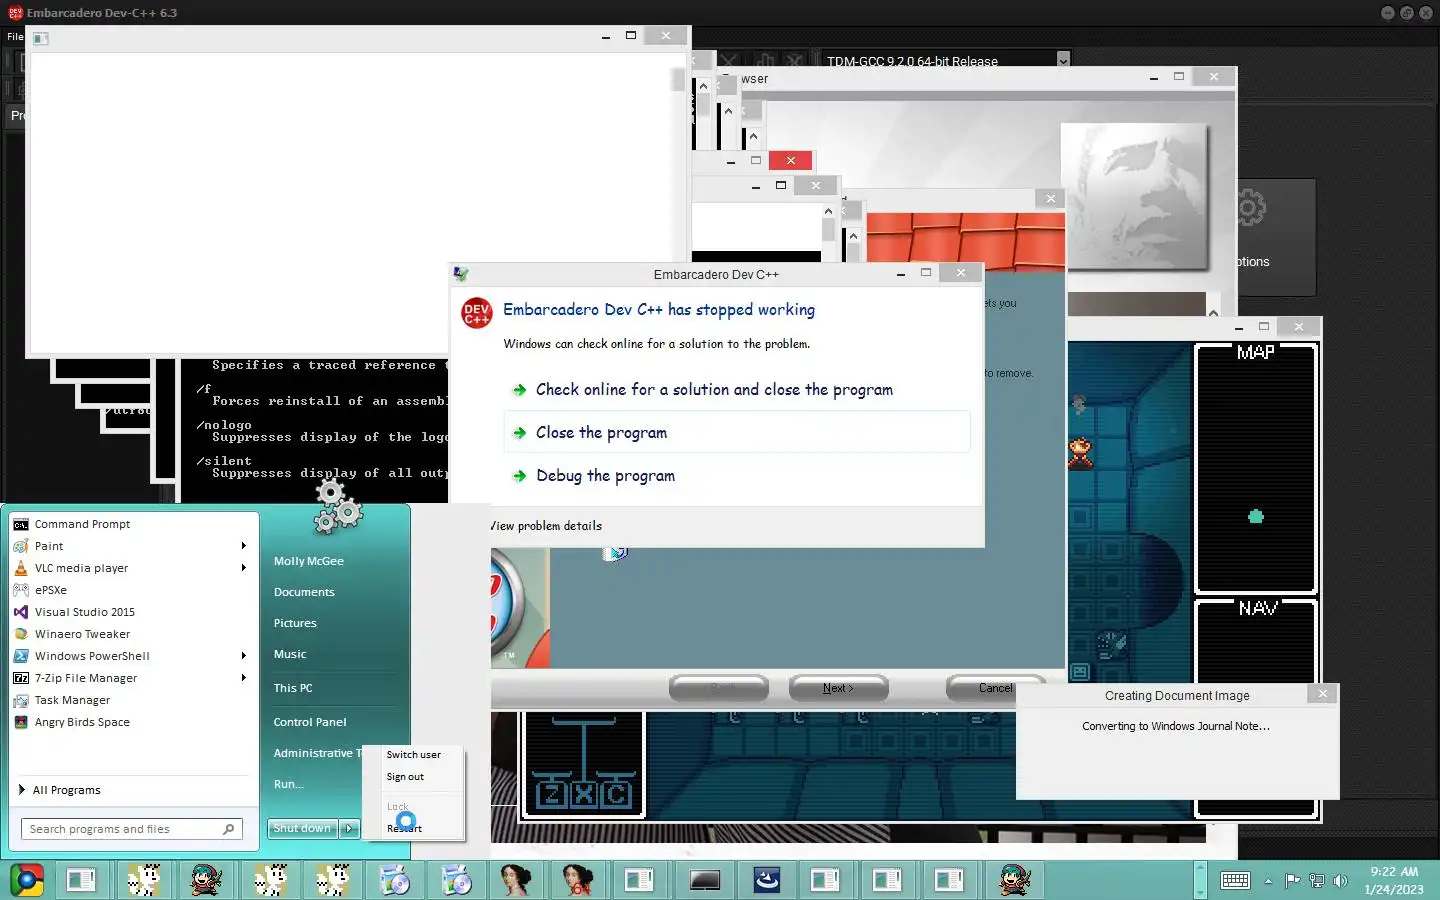
Task: Open the woman portrait taskbar icon with red badge
Action: pos(577,880)
